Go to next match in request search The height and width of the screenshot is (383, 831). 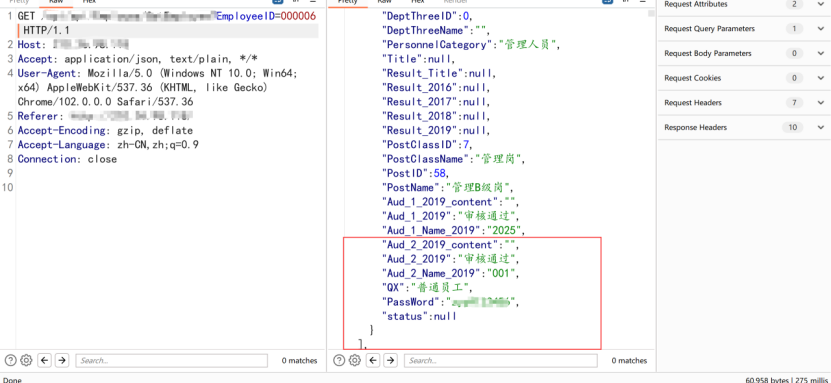62,361
